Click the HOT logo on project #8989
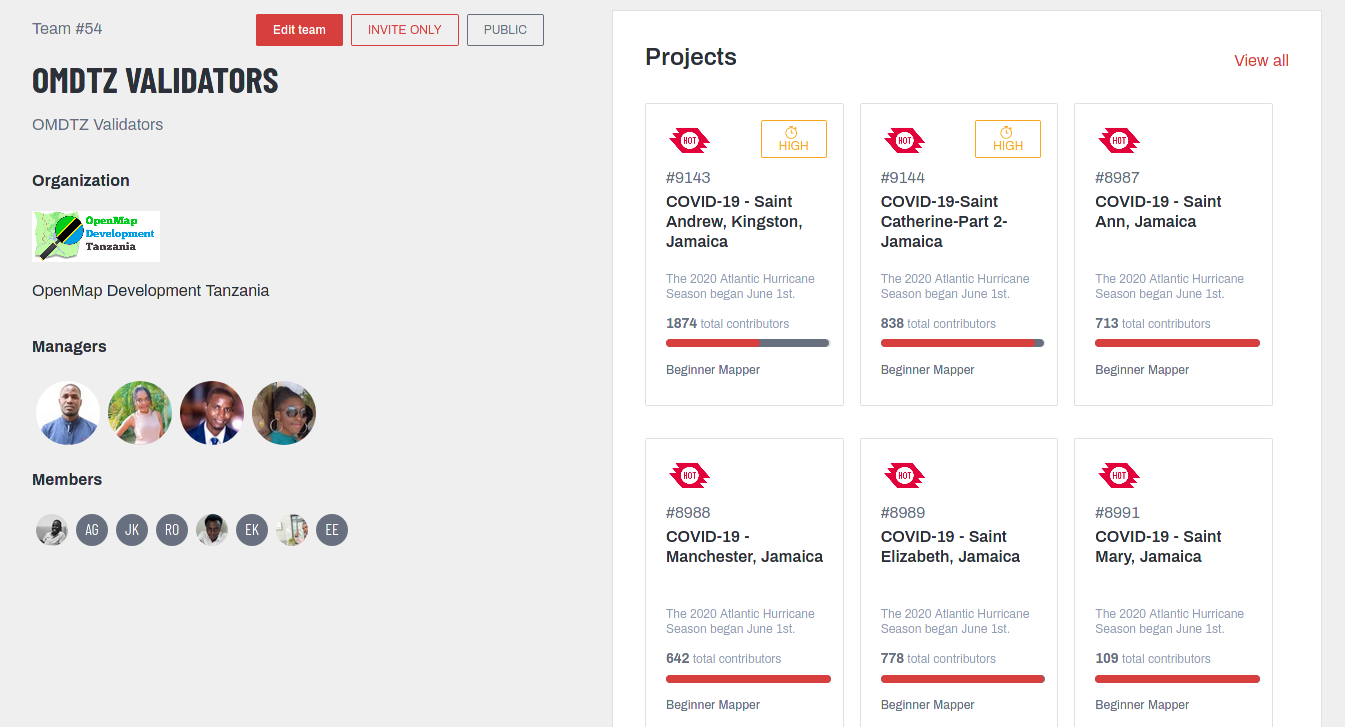Viewport: 1345px width, 727px height. (904, 475)
